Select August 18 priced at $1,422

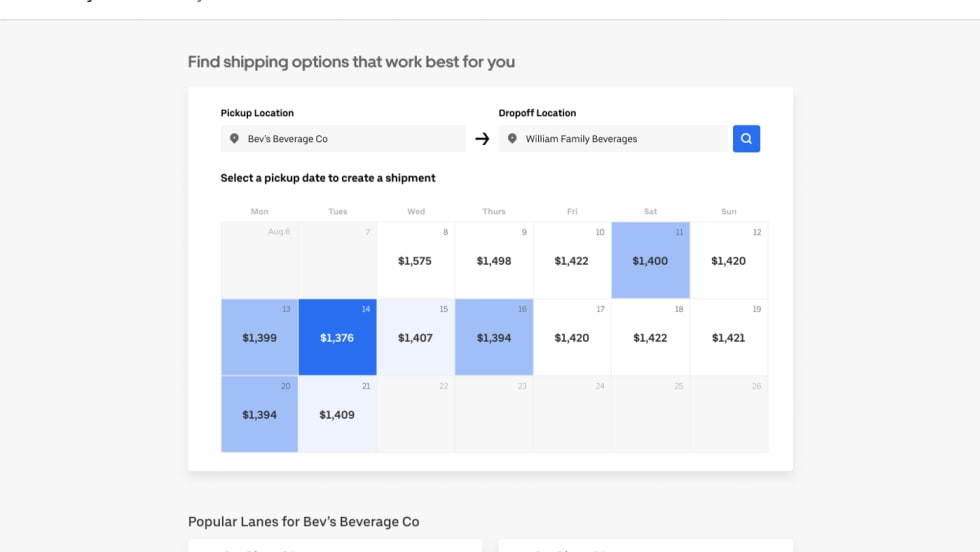650,338
